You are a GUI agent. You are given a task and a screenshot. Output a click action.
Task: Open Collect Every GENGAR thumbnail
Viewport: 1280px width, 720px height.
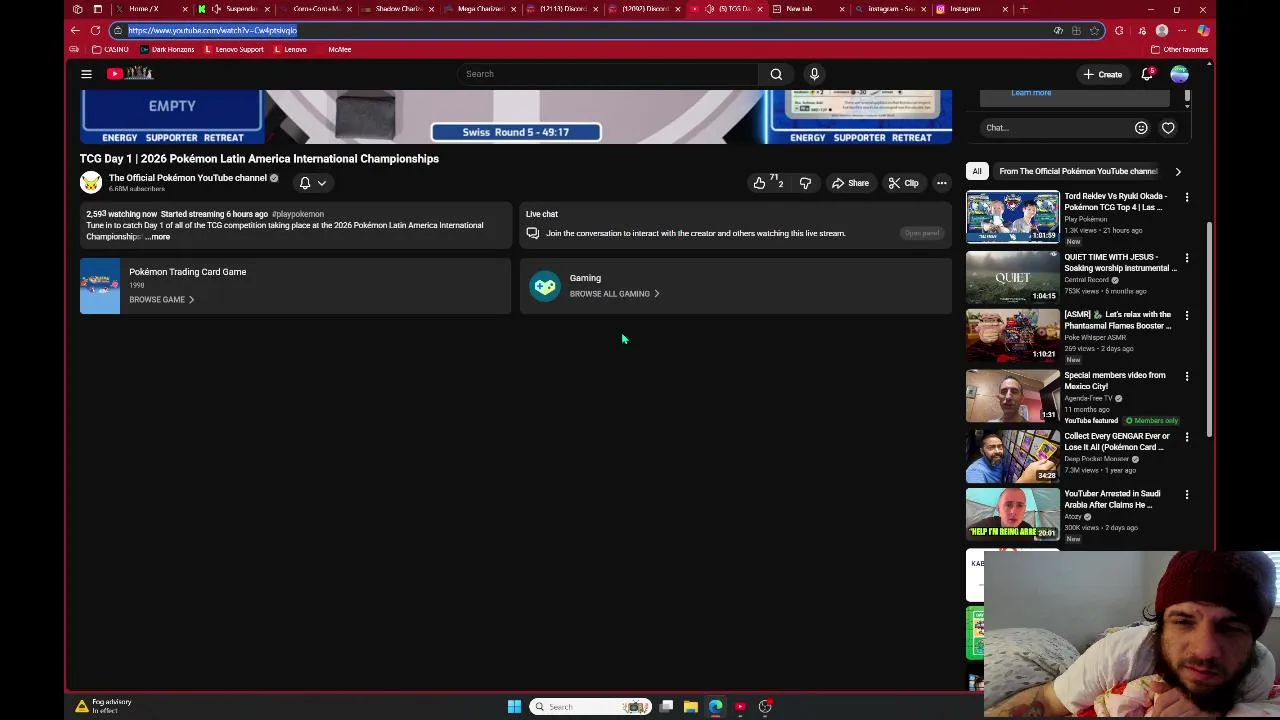click(x=1012, y=456)
